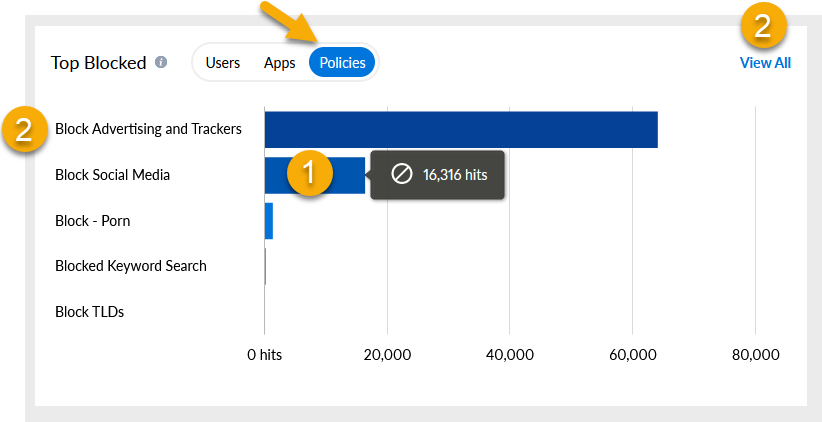Click the numbered badge above View All
The width and height of the screenshot is (822, 422).
(763, 26)
